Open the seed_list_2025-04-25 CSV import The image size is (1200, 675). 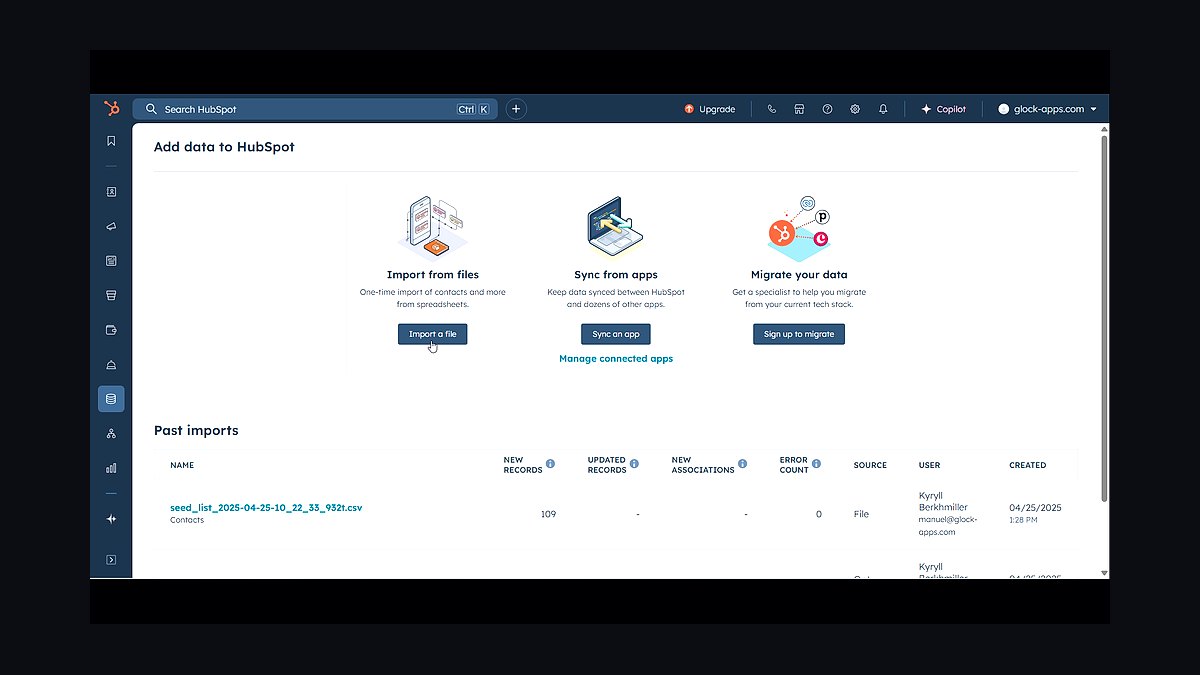click(x=266, y=508)
